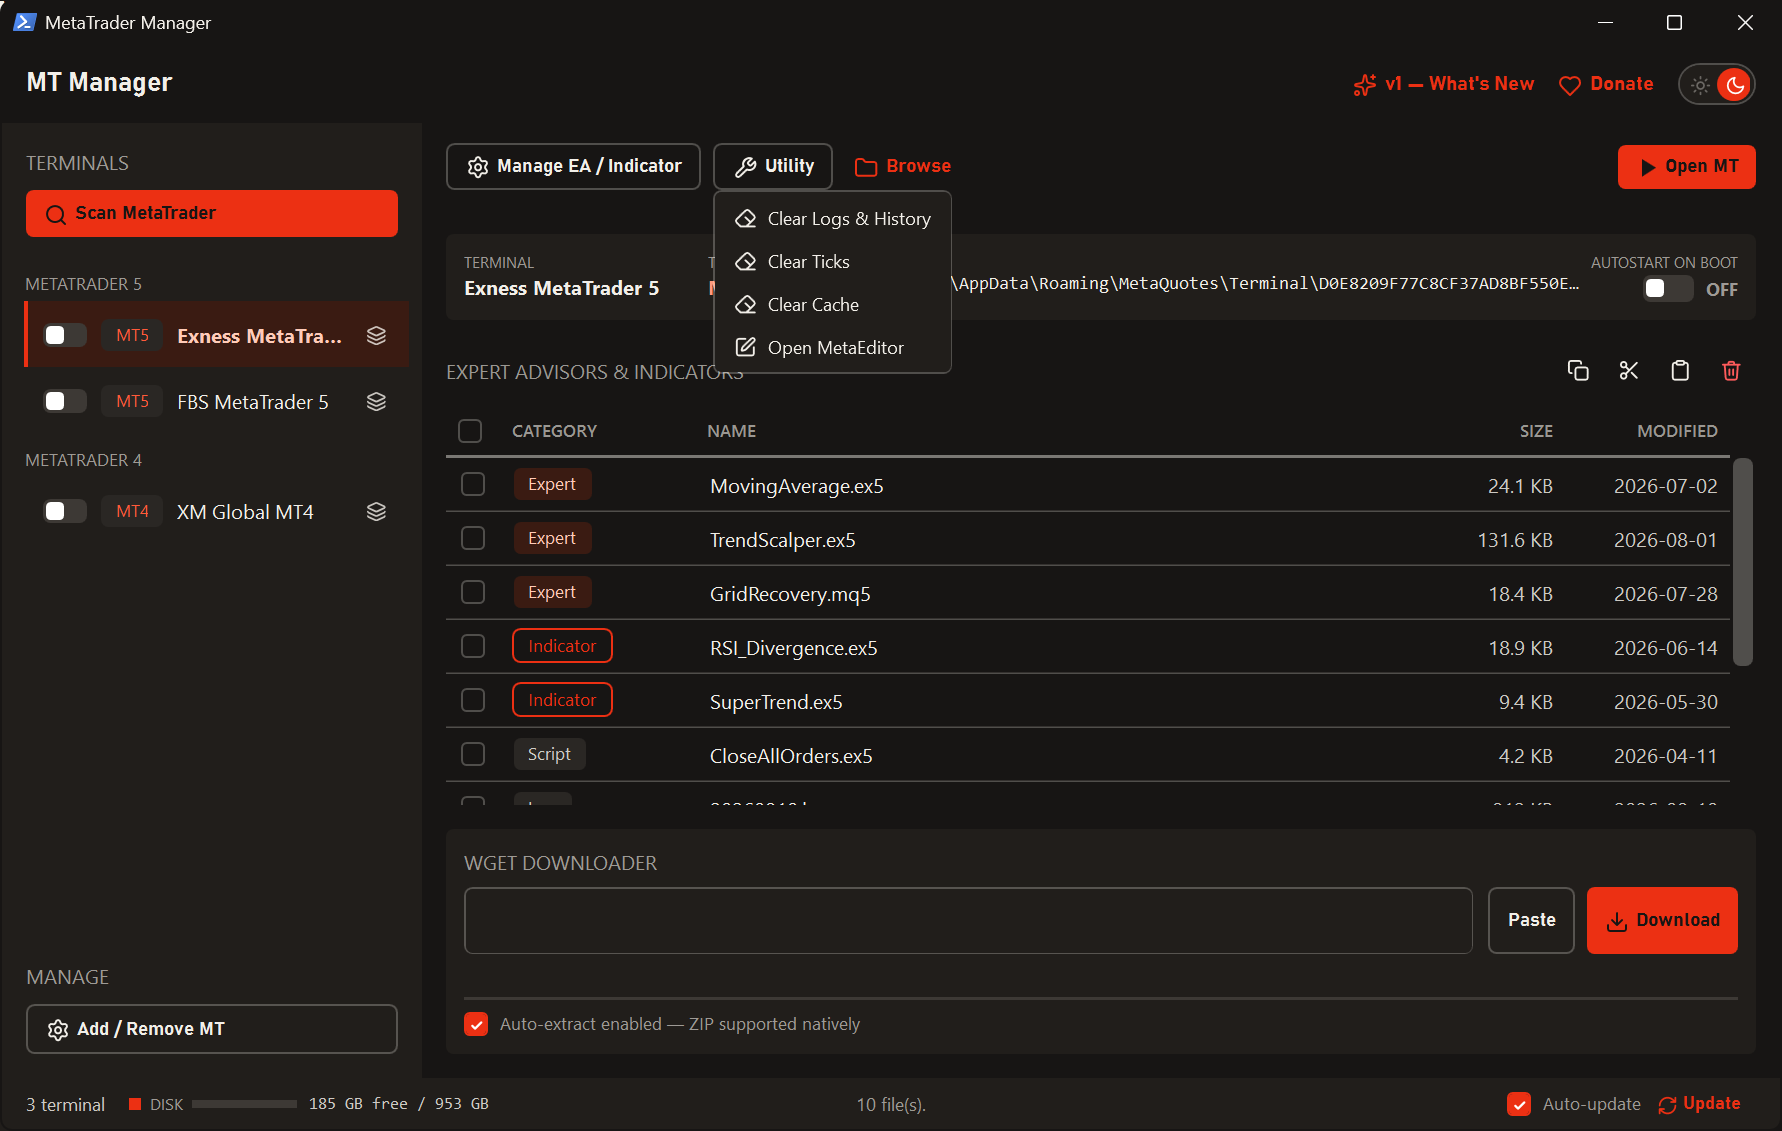Select Clear Cache from Utility menu
1782x1131 pixels.
coord(832,305)
